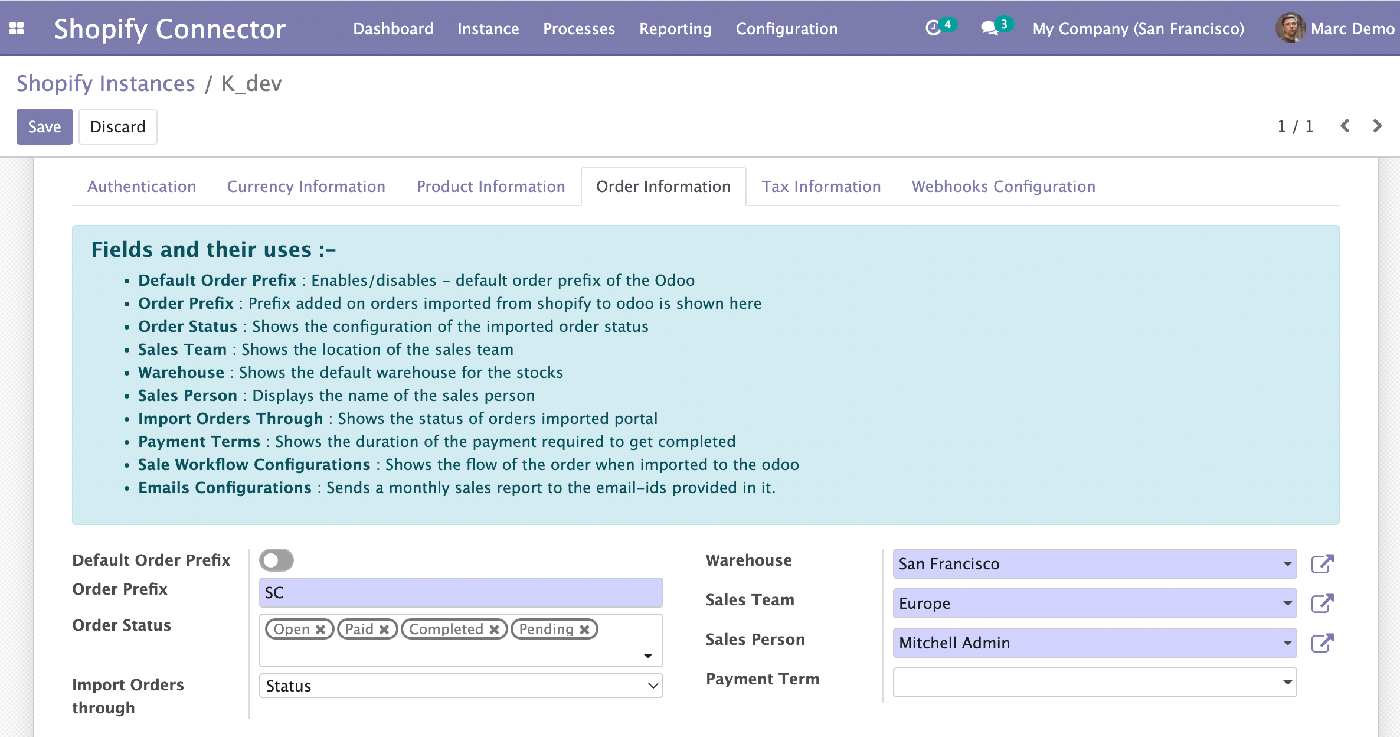1400x737 pixels.
Task: Open the Marc Demo user menu
Action: (1338, 28)
